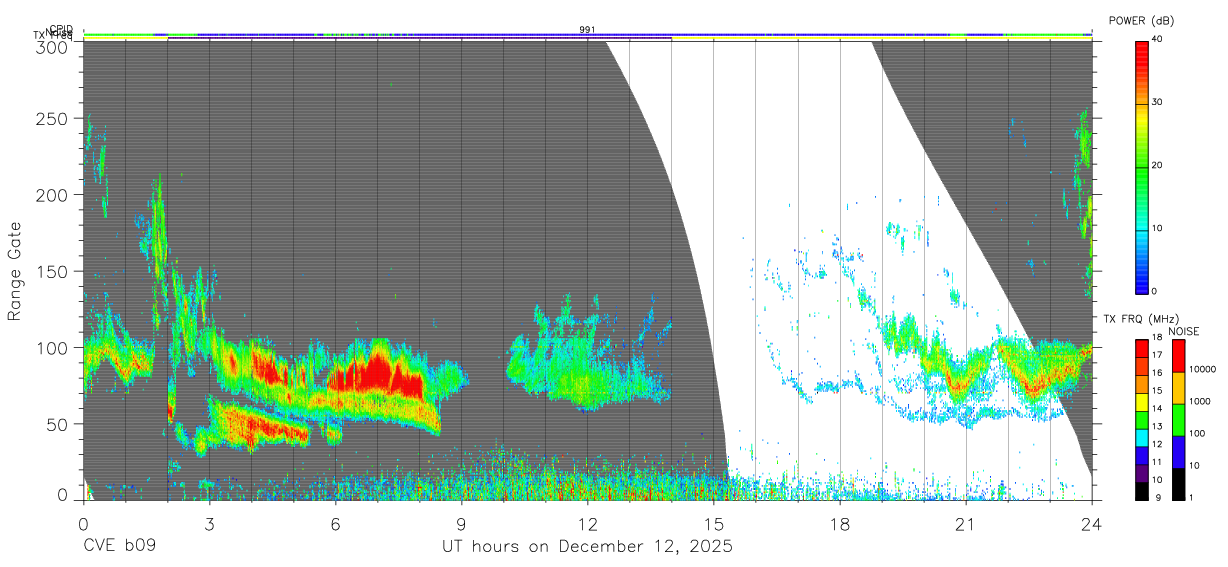
Task: Select the cyan 12–13 MHz swatch in TX FRQ bar
Action: coord(1142,437)
